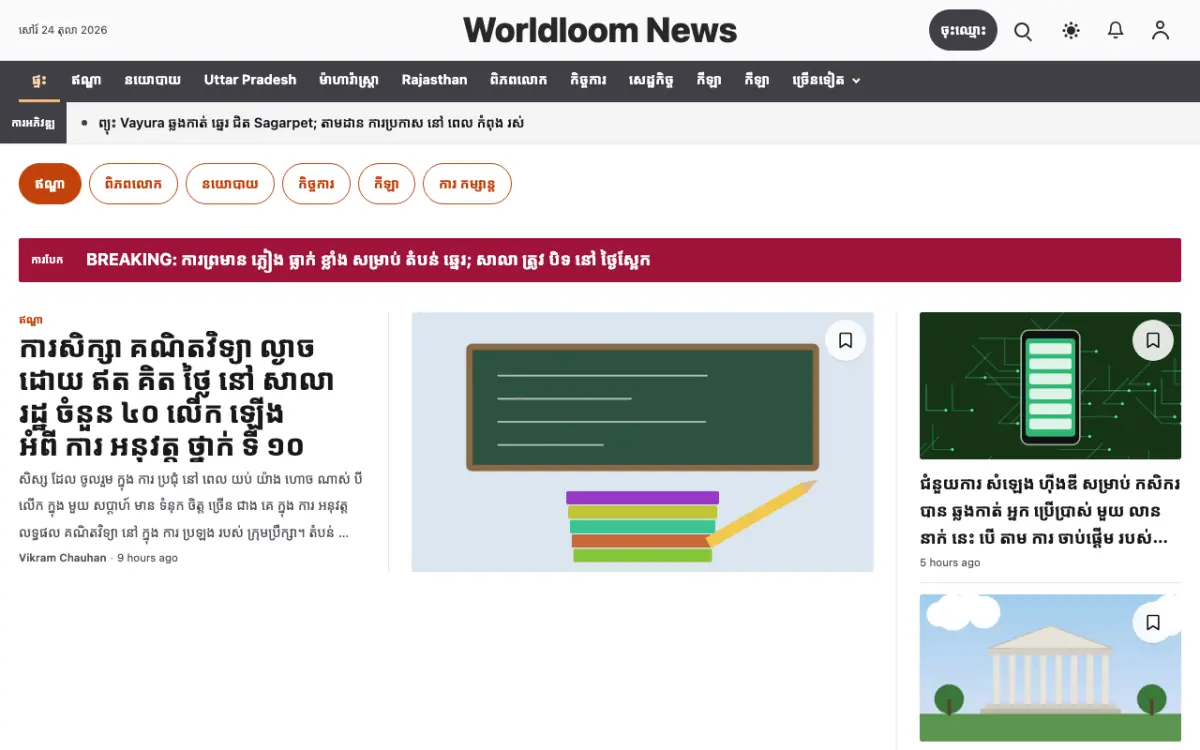Select the កីឡា pill filter
This screenshot has width=1200, height=750.
[386, 184]
